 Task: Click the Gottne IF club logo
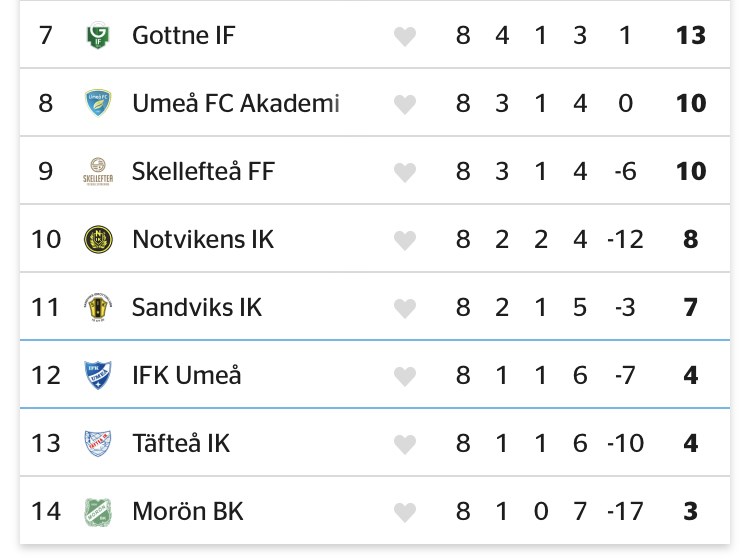coord(98,36)
